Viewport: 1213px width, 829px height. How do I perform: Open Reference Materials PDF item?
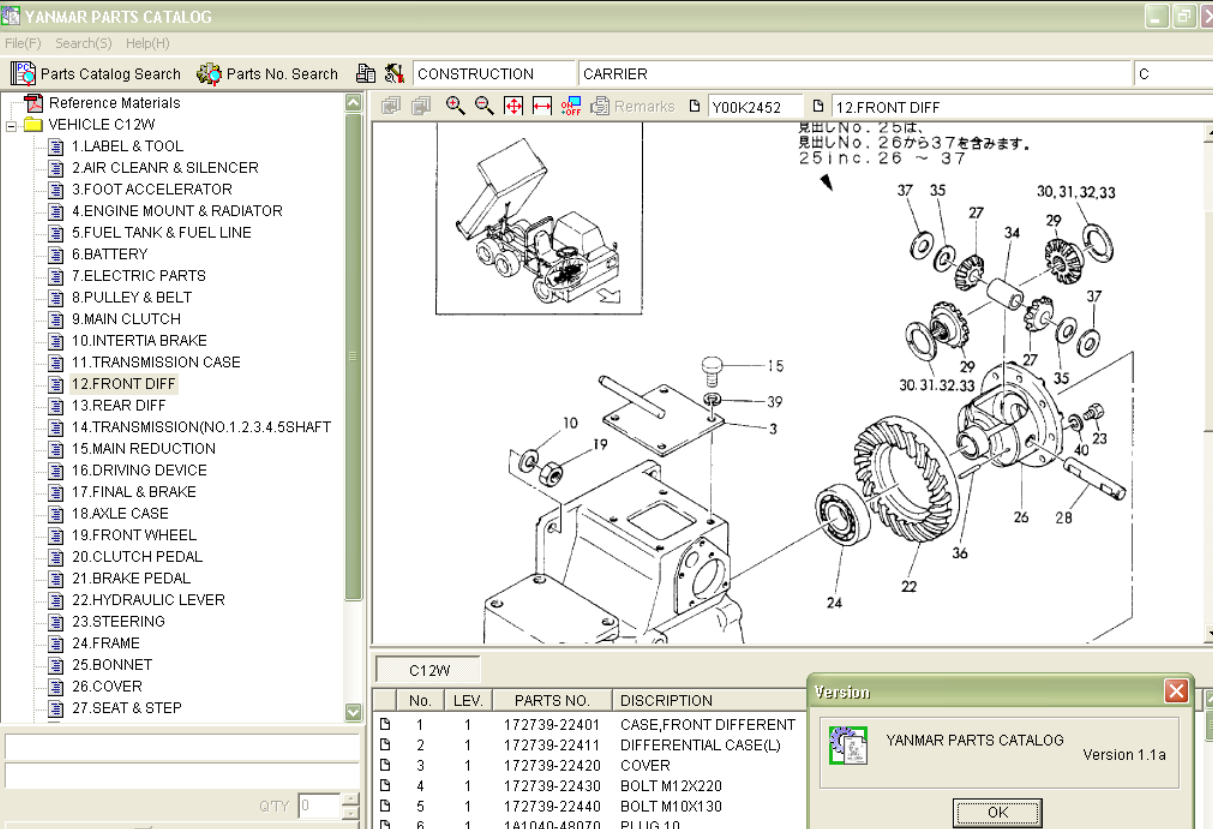[x=103, y=103]
